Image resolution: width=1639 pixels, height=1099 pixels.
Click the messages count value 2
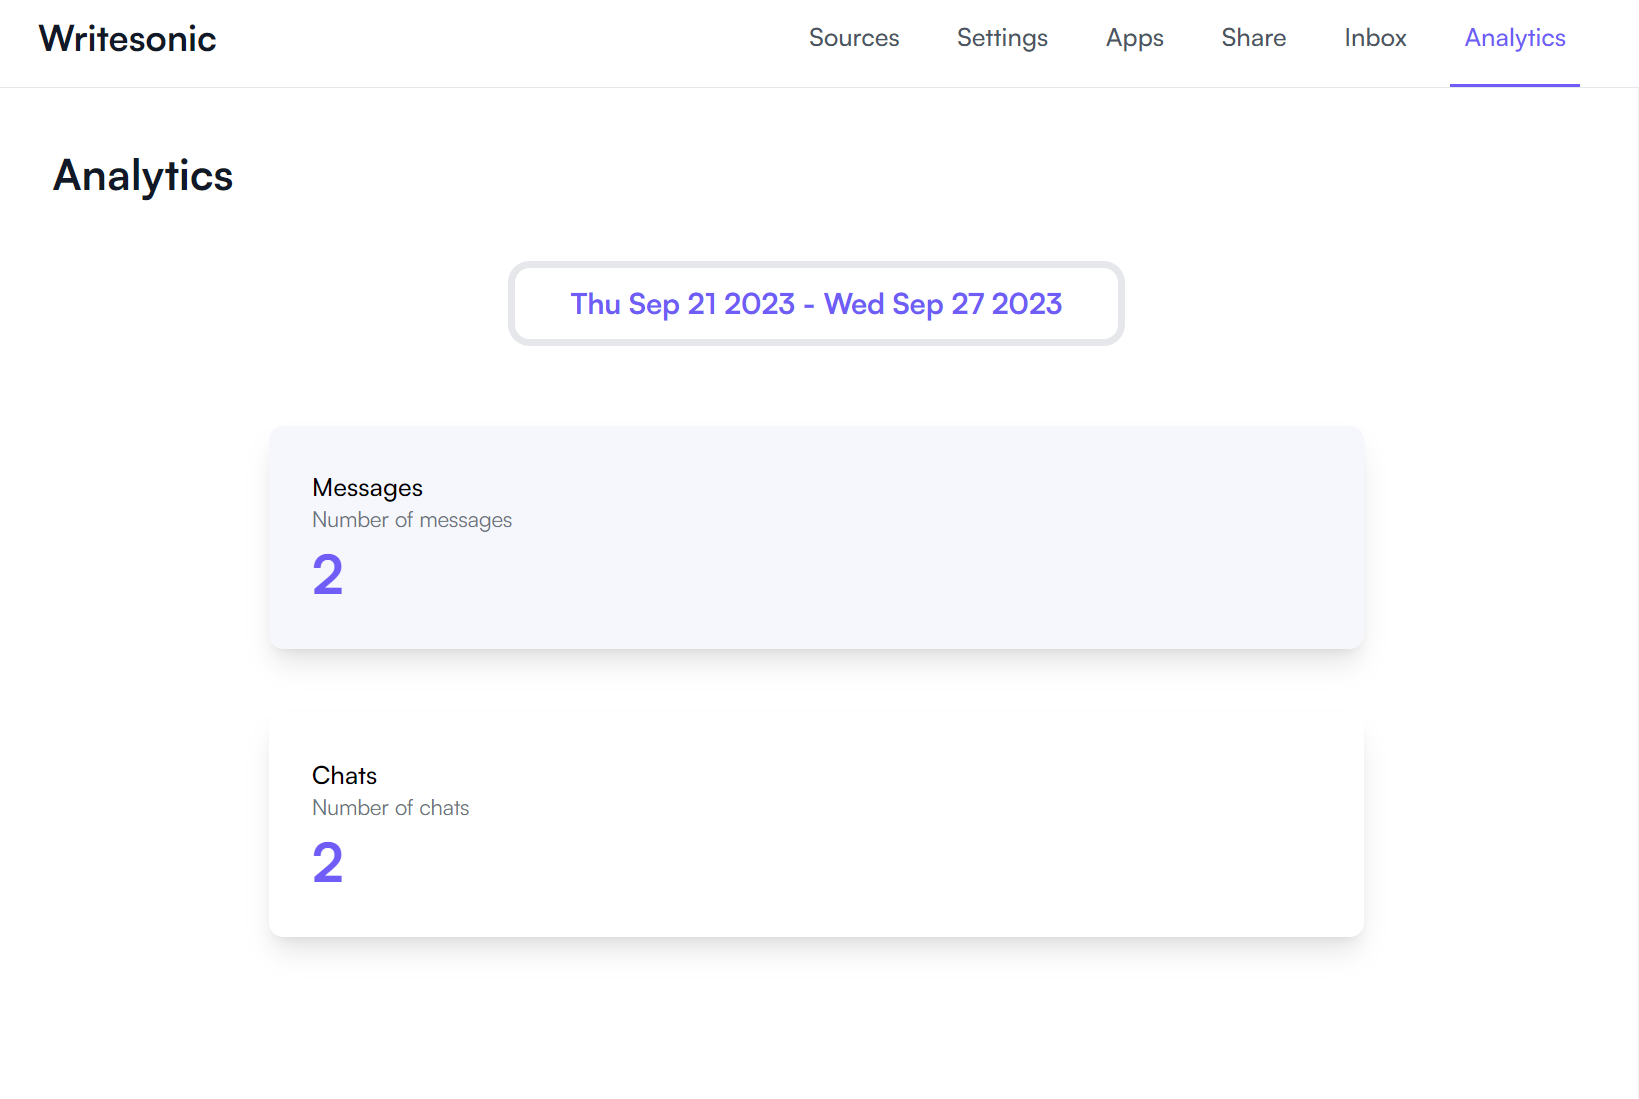coord(327,575)
